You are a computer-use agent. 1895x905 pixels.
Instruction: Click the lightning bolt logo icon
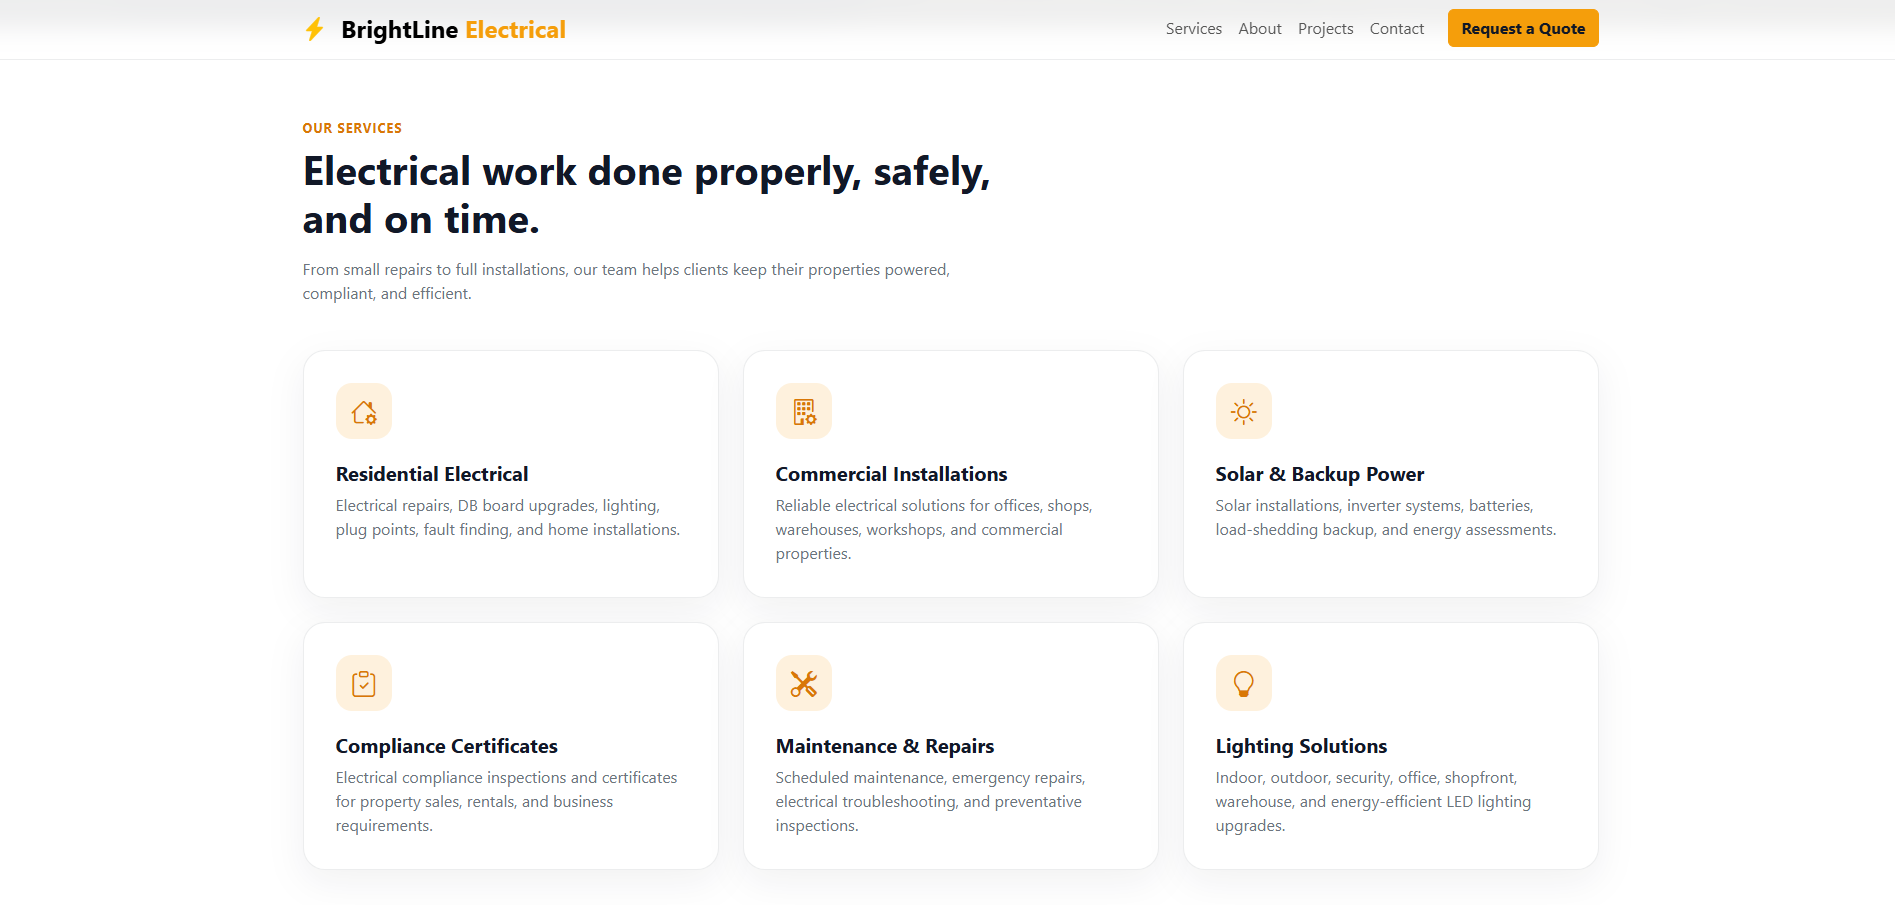314,29
